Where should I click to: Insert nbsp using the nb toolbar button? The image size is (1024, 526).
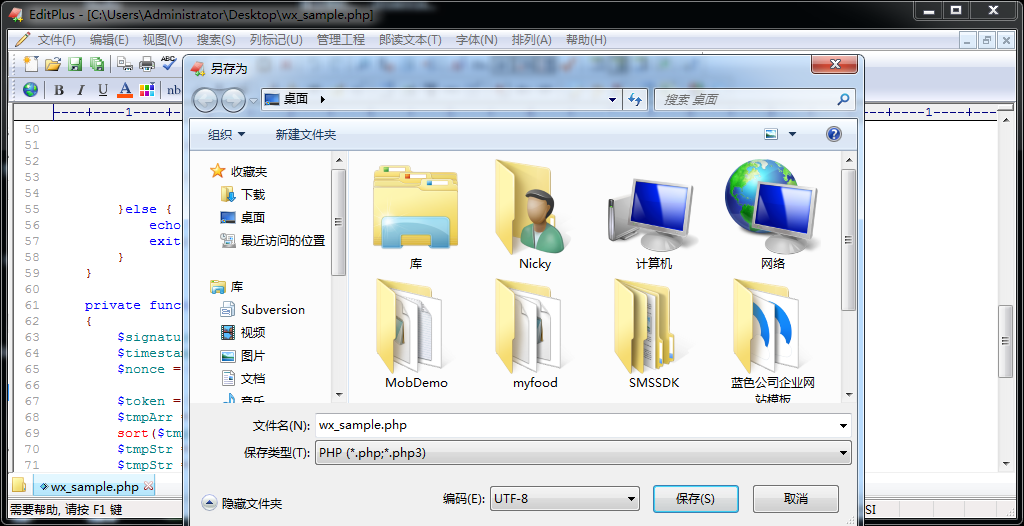point(174,90)
